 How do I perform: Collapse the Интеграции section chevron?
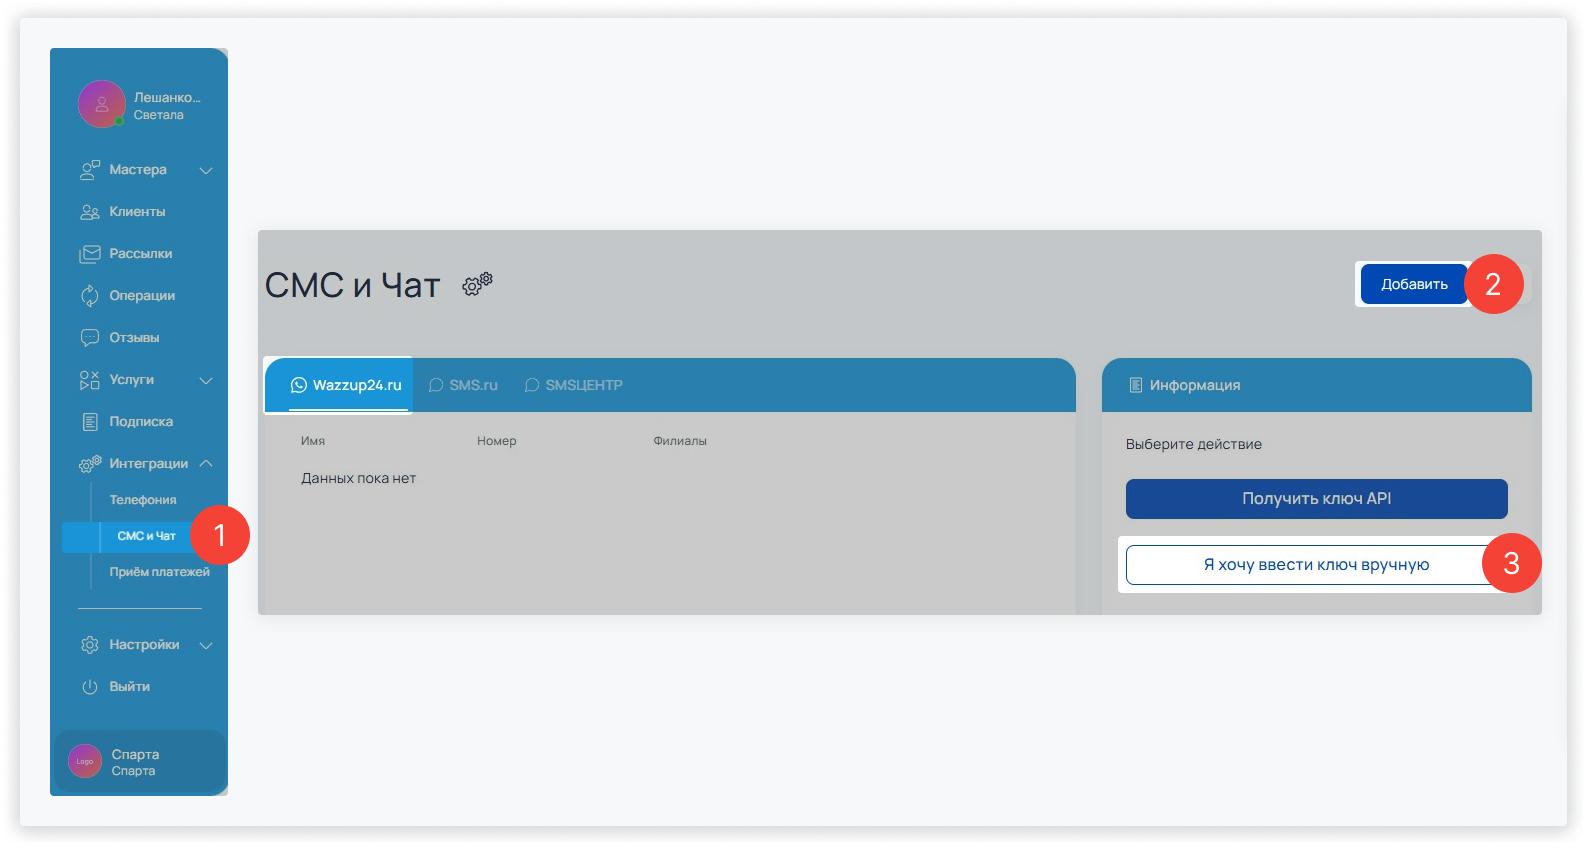(206, 464)
